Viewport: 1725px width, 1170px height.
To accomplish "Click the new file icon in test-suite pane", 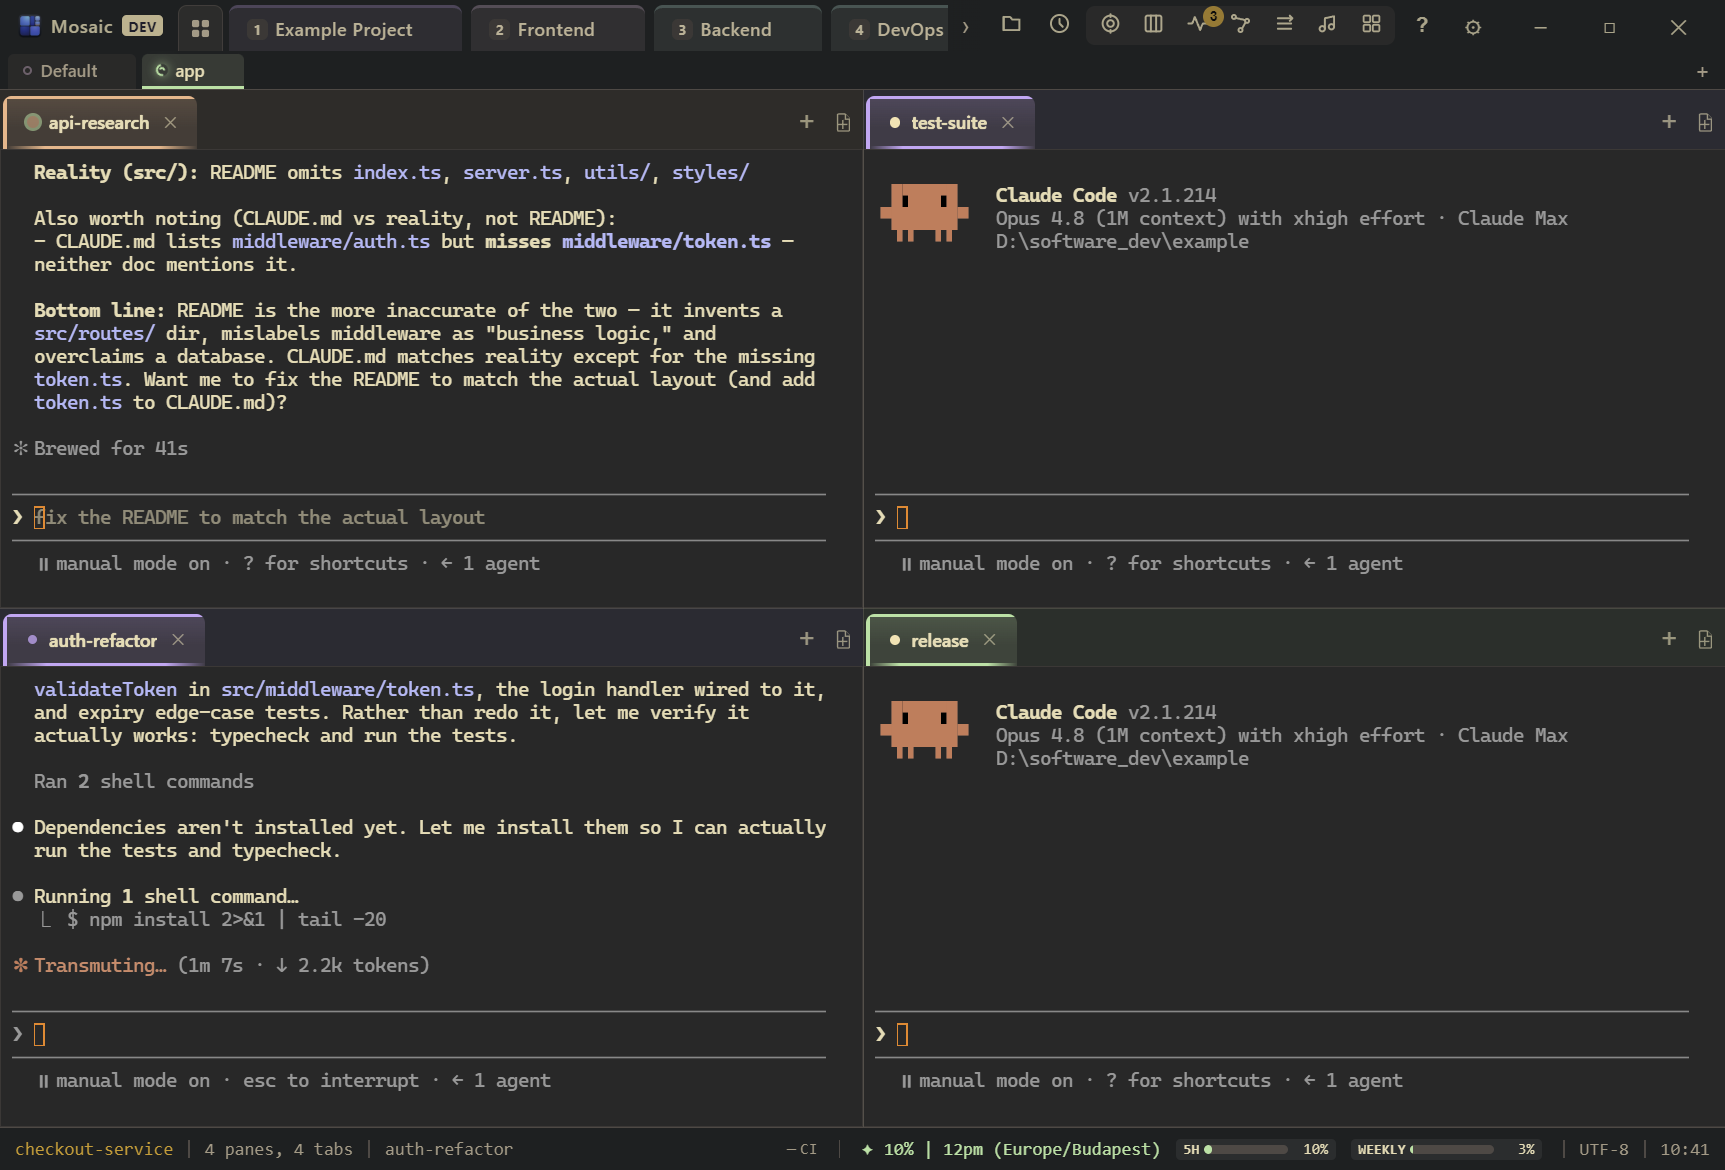I will click(x=1705, y=122).
